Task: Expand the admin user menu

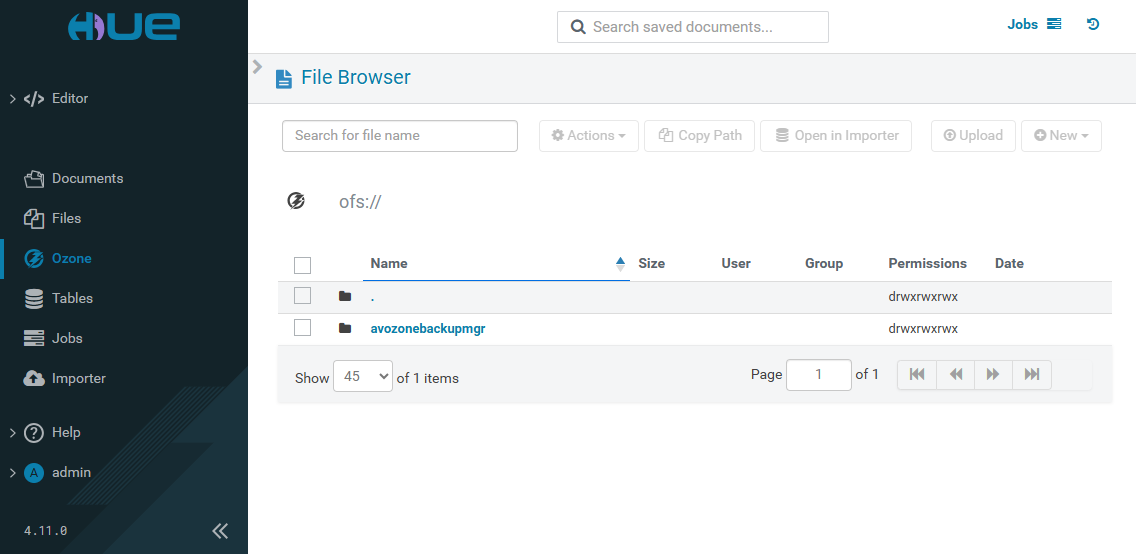Action: [x=12, y=472]
